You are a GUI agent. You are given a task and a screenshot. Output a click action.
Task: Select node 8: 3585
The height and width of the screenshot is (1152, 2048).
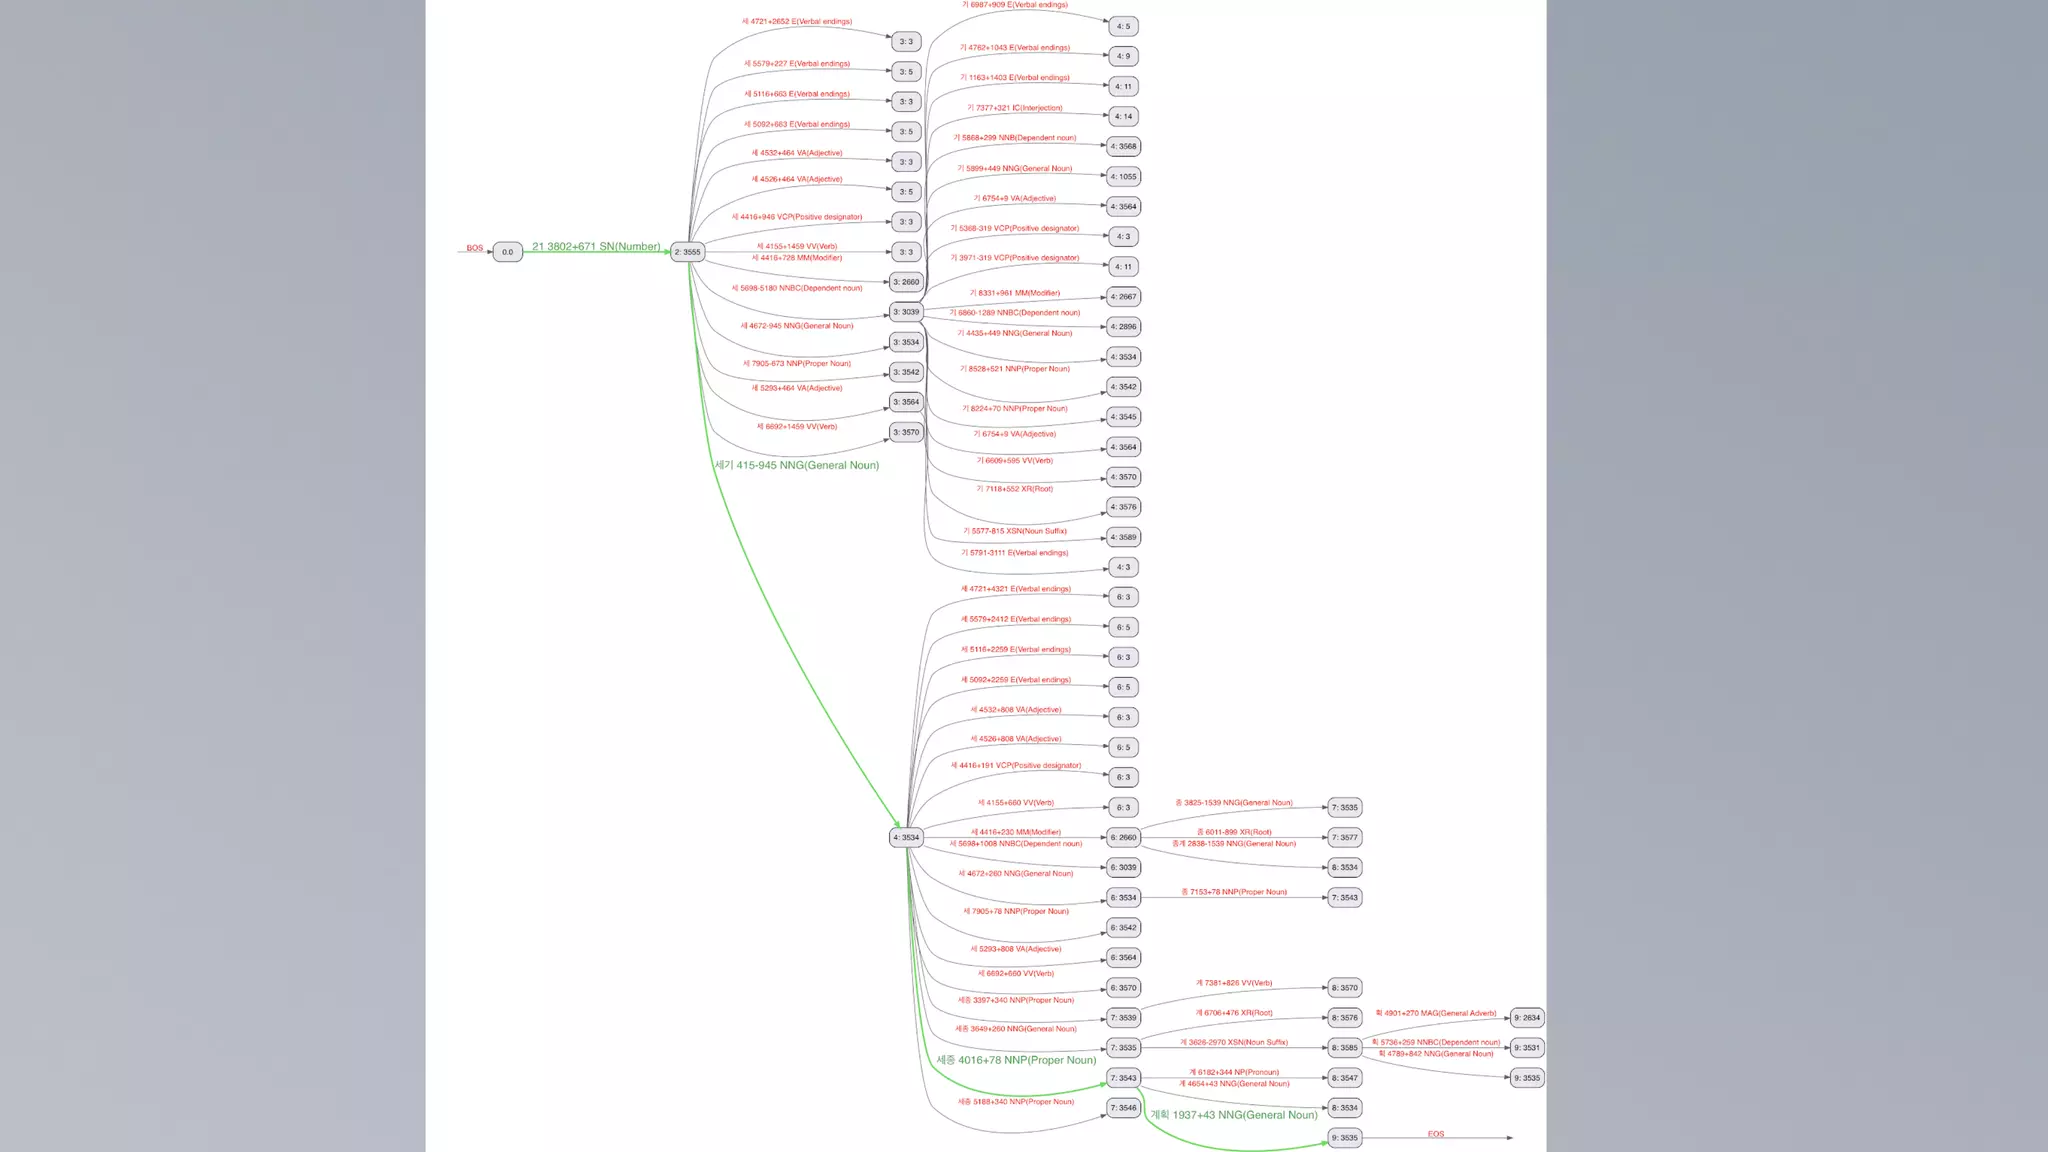tap(1345, 1048)
